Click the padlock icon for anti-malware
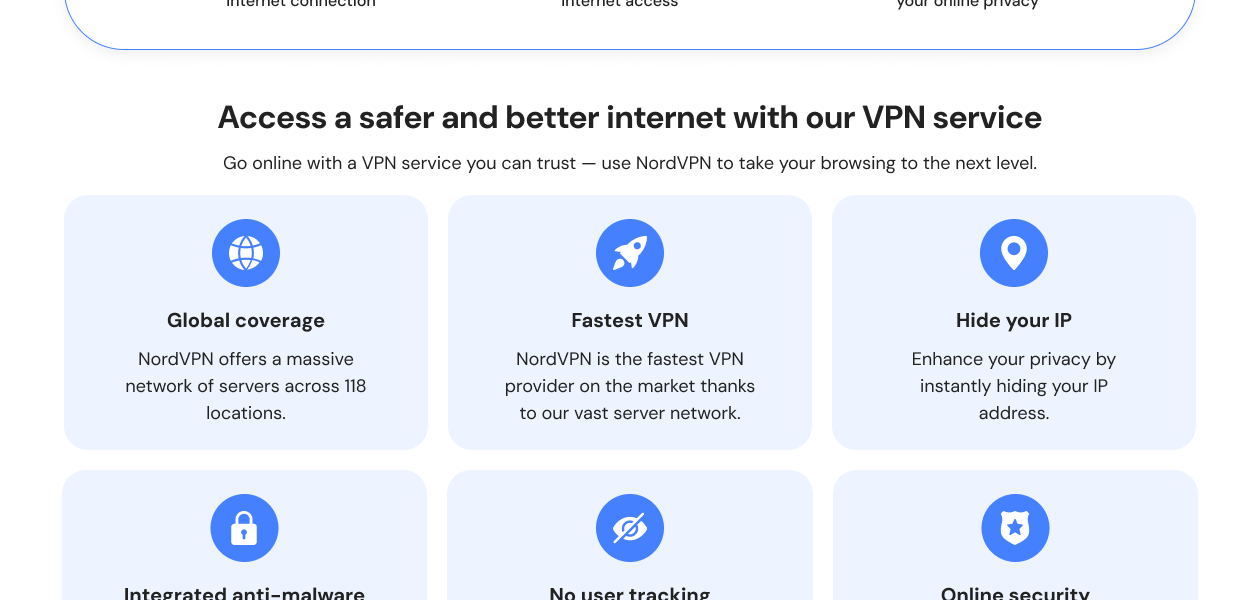1260x600 pixels. pos(244,528)
